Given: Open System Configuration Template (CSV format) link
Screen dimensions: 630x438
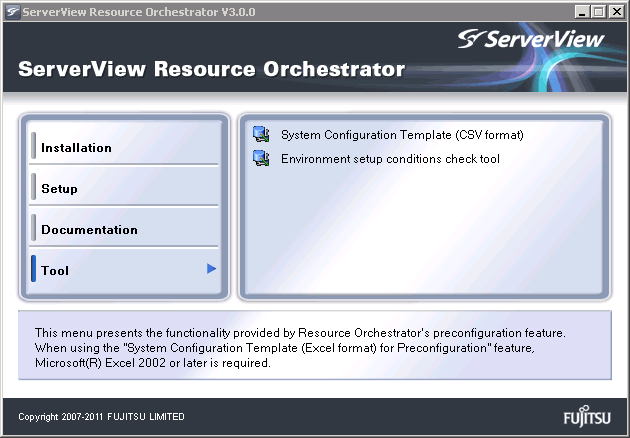Looking at the screenshot, I should (x=402, y=135).
